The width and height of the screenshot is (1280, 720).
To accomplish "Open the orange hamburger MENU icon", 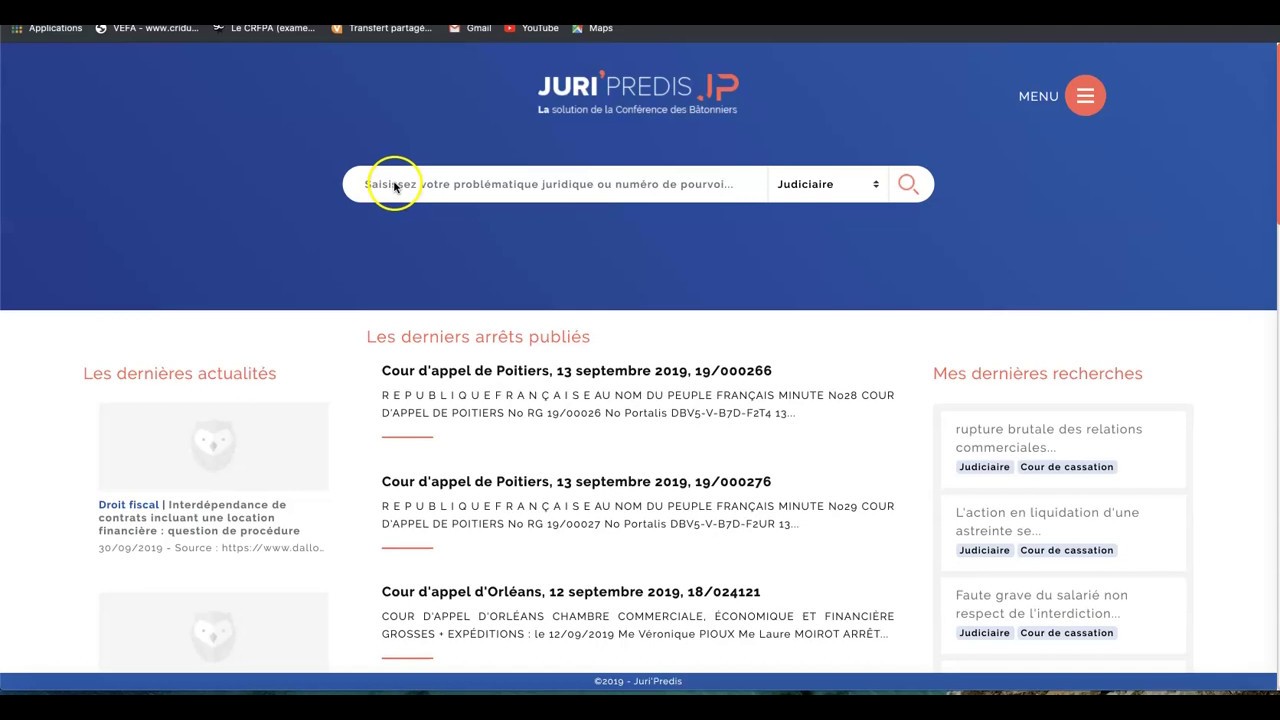I will click(1085, 96).
